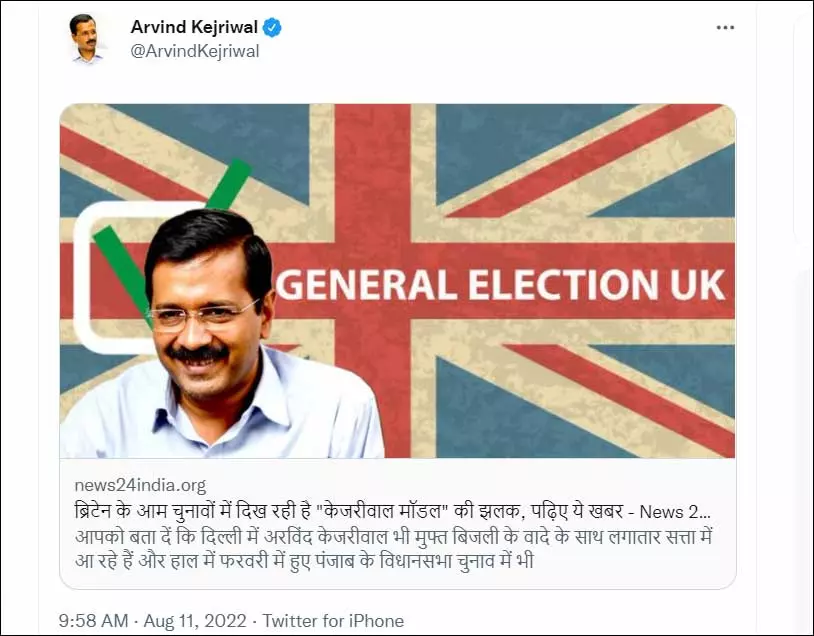The image size is (814, 636).
Task: Click the GENERAL ELECTION UK banner text
Action: coord(500,285)
